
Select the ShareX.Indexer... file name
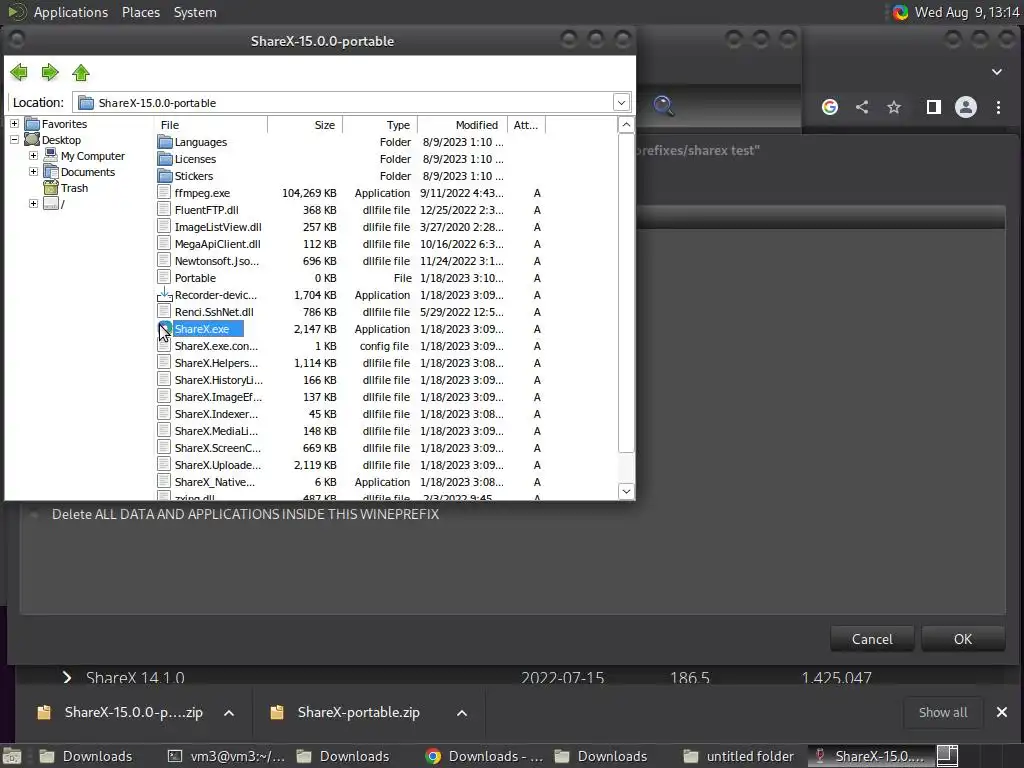216,414
